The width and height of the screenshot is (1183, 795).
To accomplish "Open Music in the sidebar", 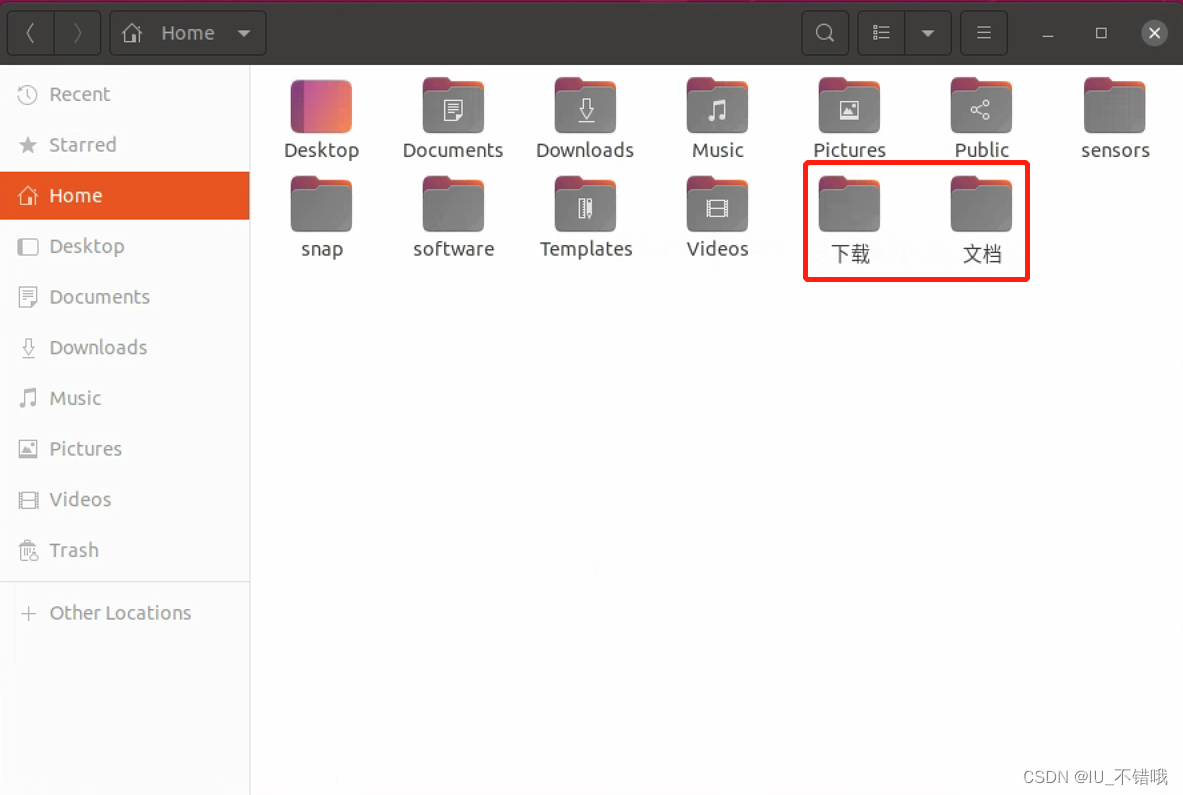I will 125,398.
